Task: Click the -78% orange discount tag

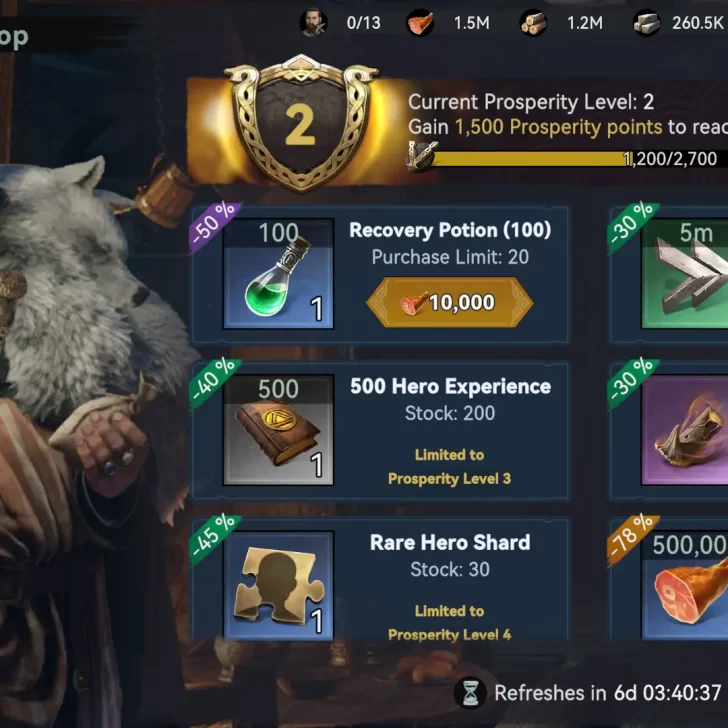Action: tap(632, 540)
